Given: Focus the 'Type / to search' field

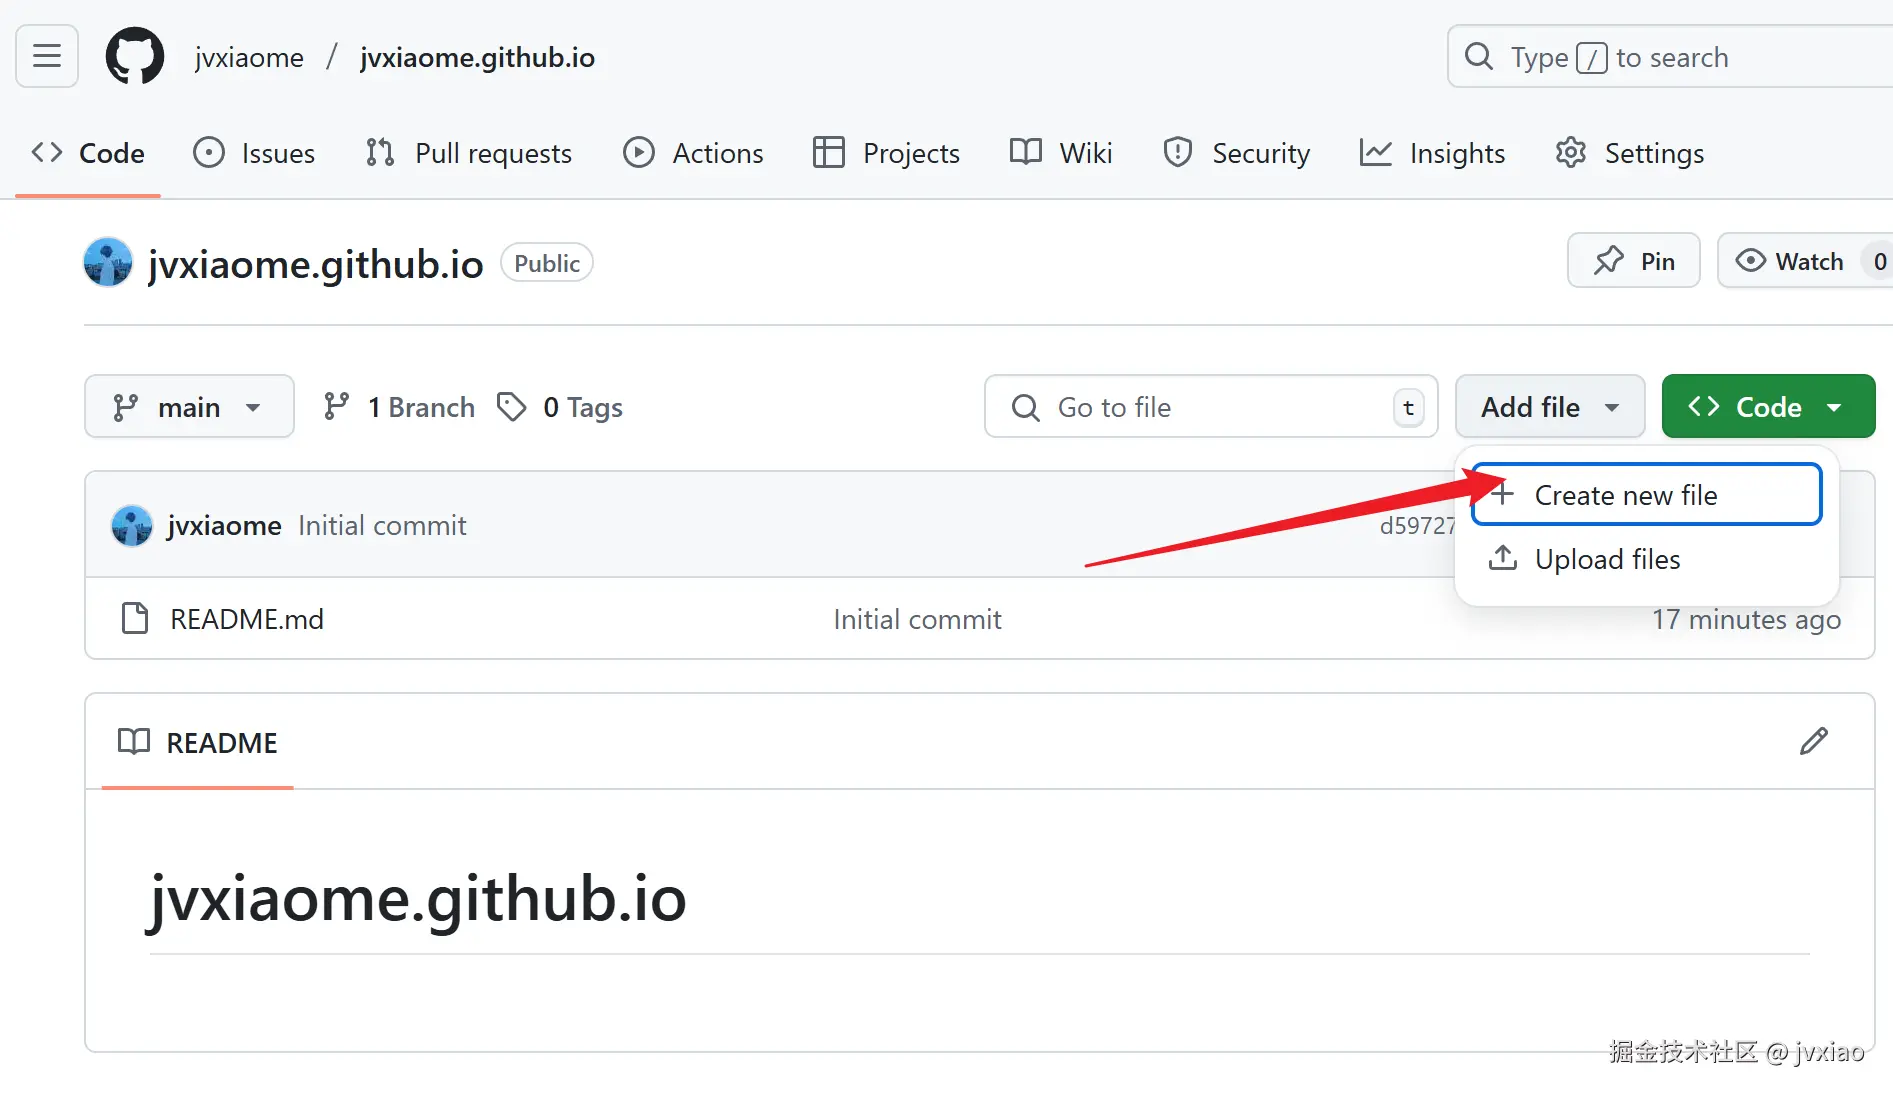Looking at the screenshot, I should (1669, 57).
